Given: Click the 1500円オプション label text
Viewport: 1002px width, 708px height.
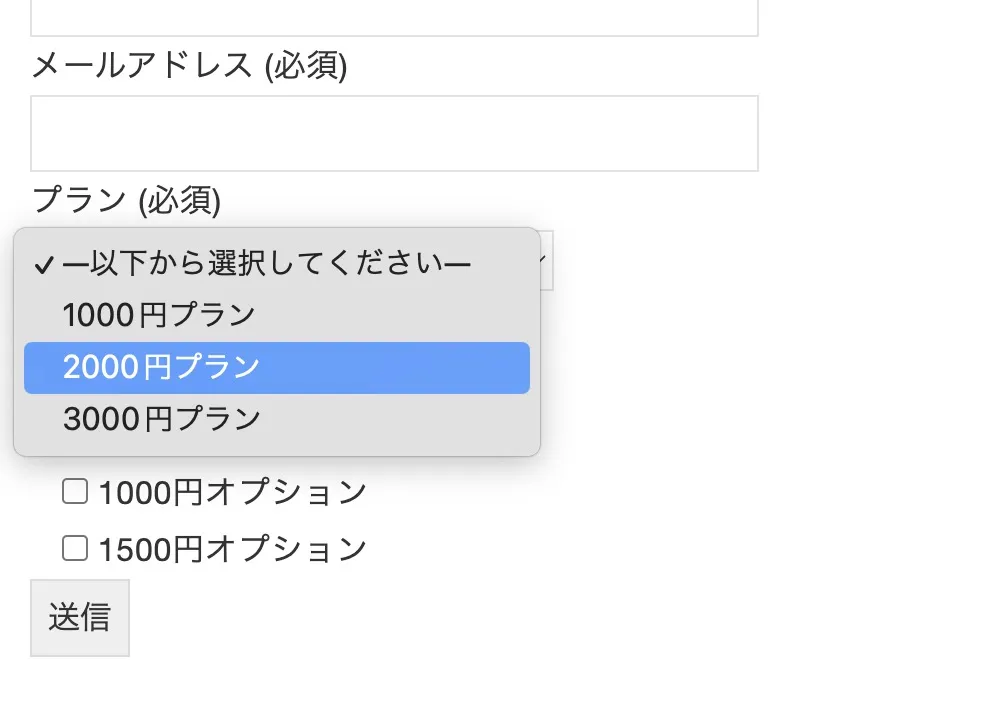Looking at the screenshot, I should pyautogui.click(x=230, y=548).
